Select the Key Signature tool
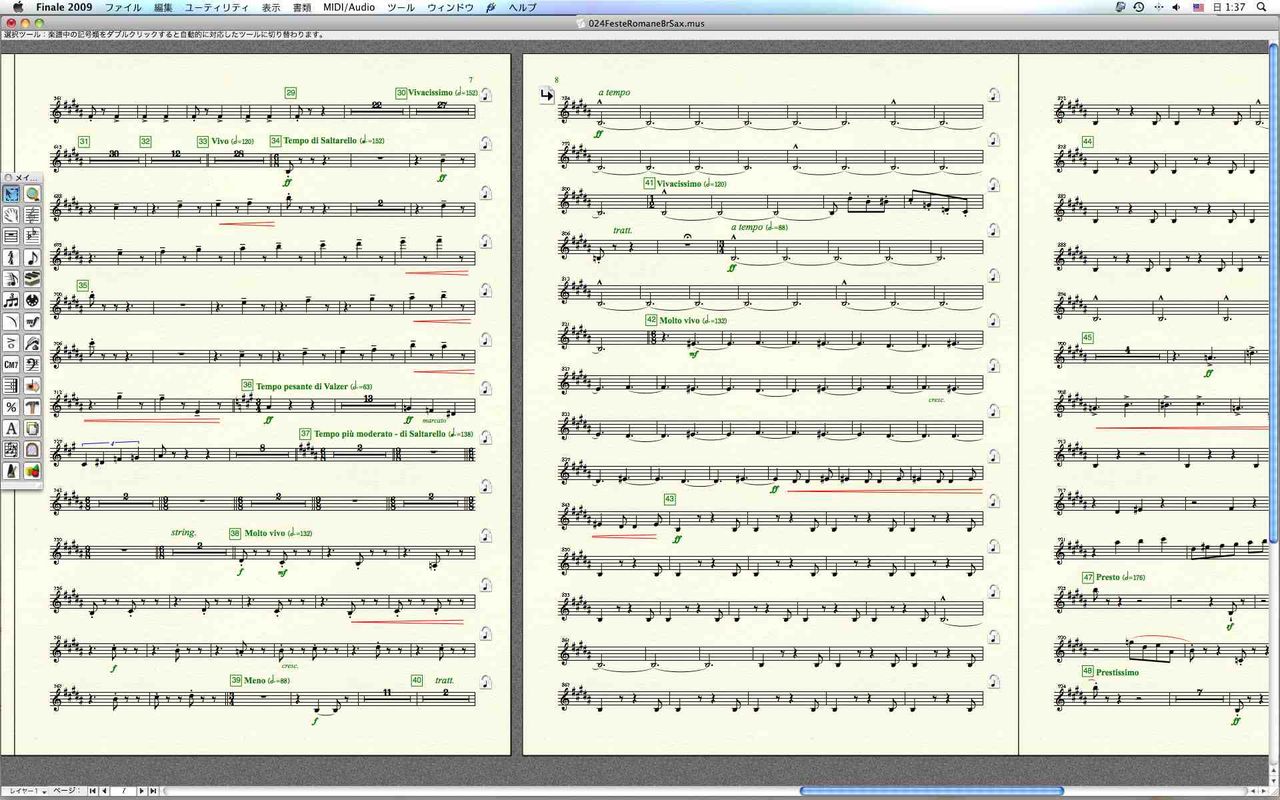The image size is (1280, 800). tap(33, 237)
